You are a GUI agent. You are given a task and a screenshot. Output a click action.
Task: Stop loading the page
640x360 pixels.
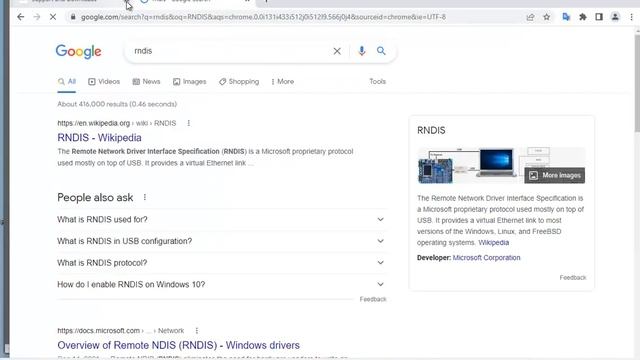(x=53, y=17)
